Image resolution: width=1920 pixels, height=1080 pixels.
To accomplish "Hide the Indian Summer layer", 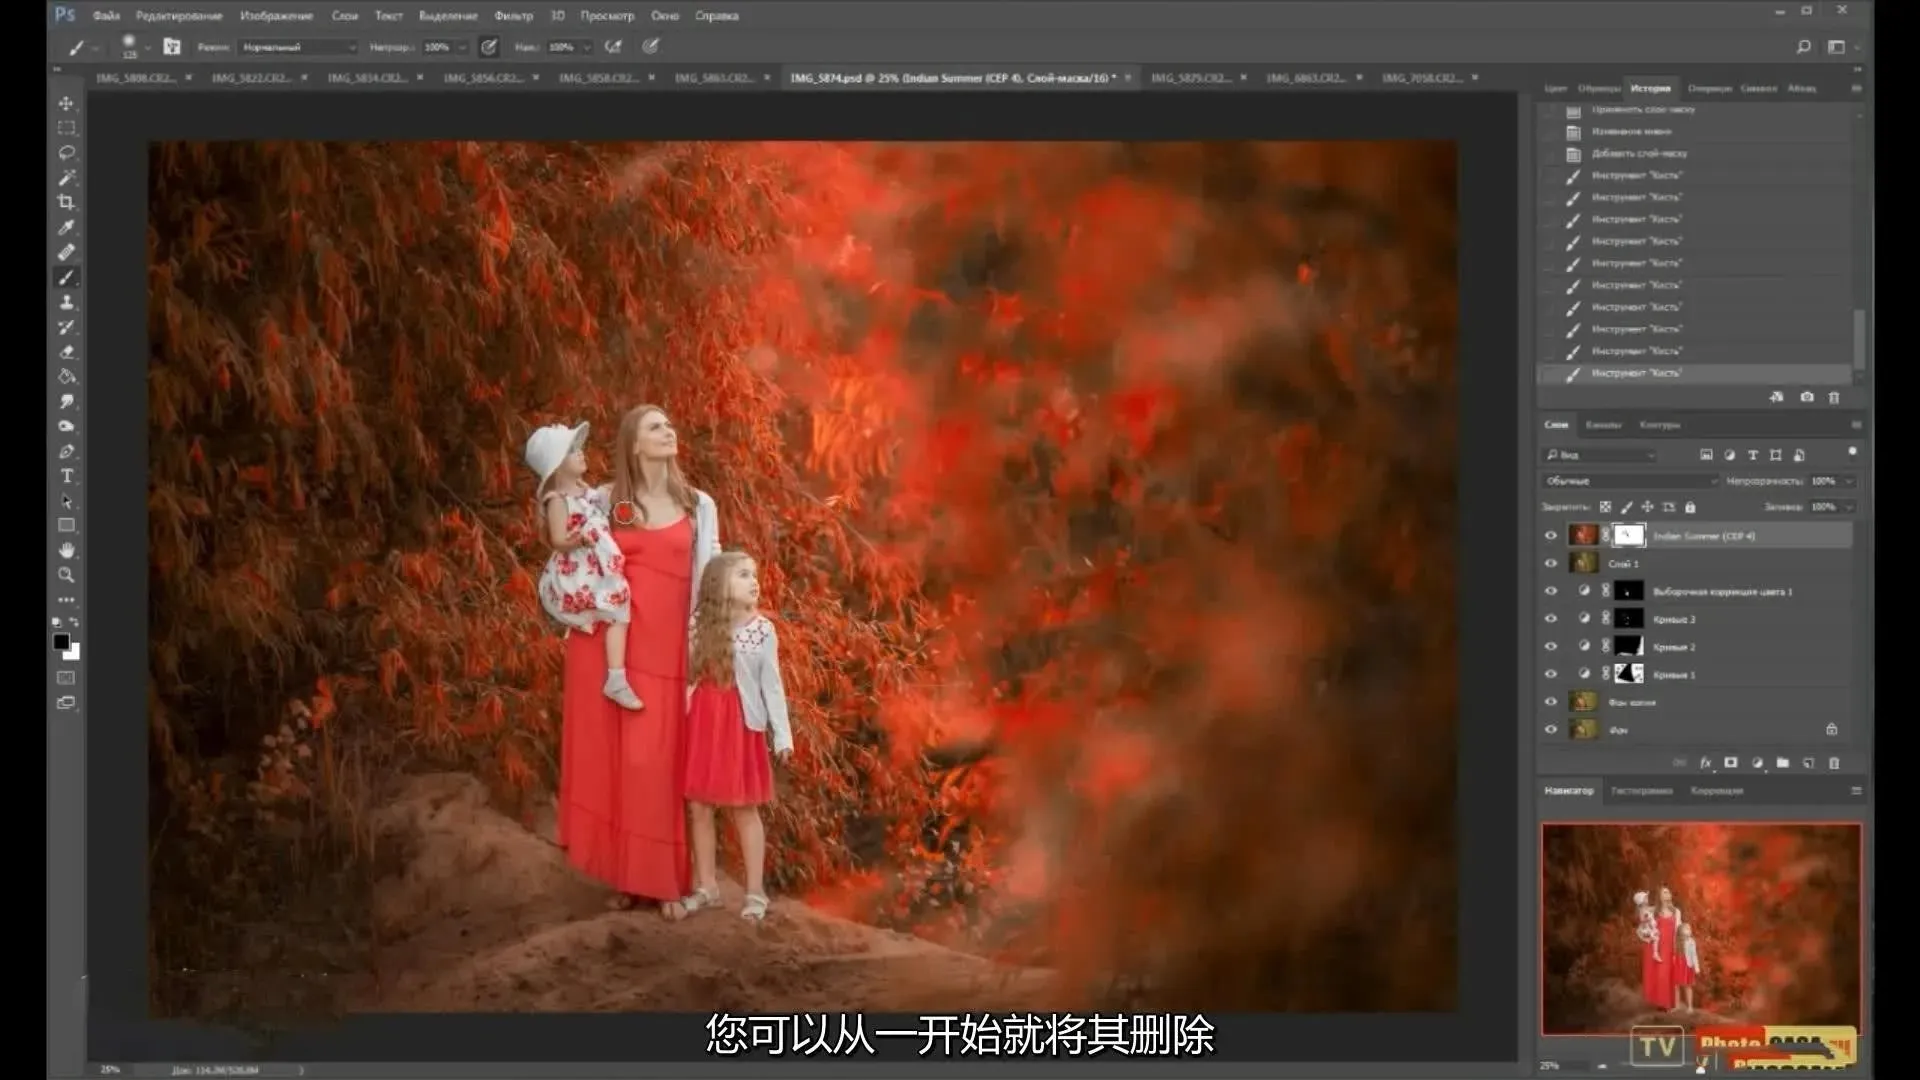I will pos(1551,535).
